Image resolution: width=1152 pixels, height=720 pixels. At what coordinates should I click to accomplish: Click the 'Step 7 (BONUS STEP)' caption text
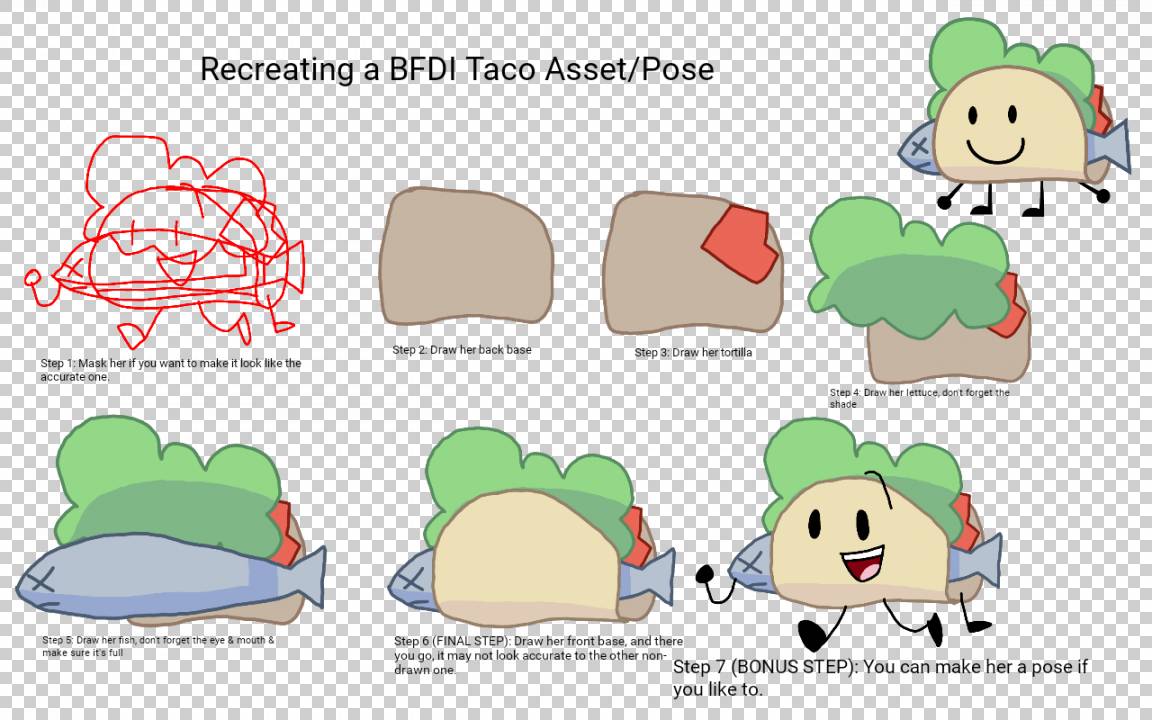(880, 677)
